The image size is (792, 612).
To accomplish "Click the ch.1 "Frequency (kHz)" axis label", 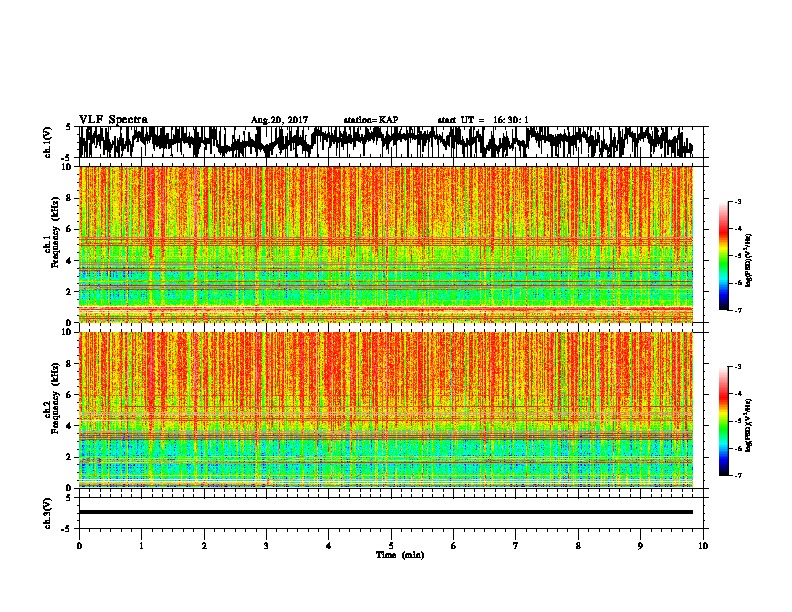I will pyautogui.click(x=55, y=233).
